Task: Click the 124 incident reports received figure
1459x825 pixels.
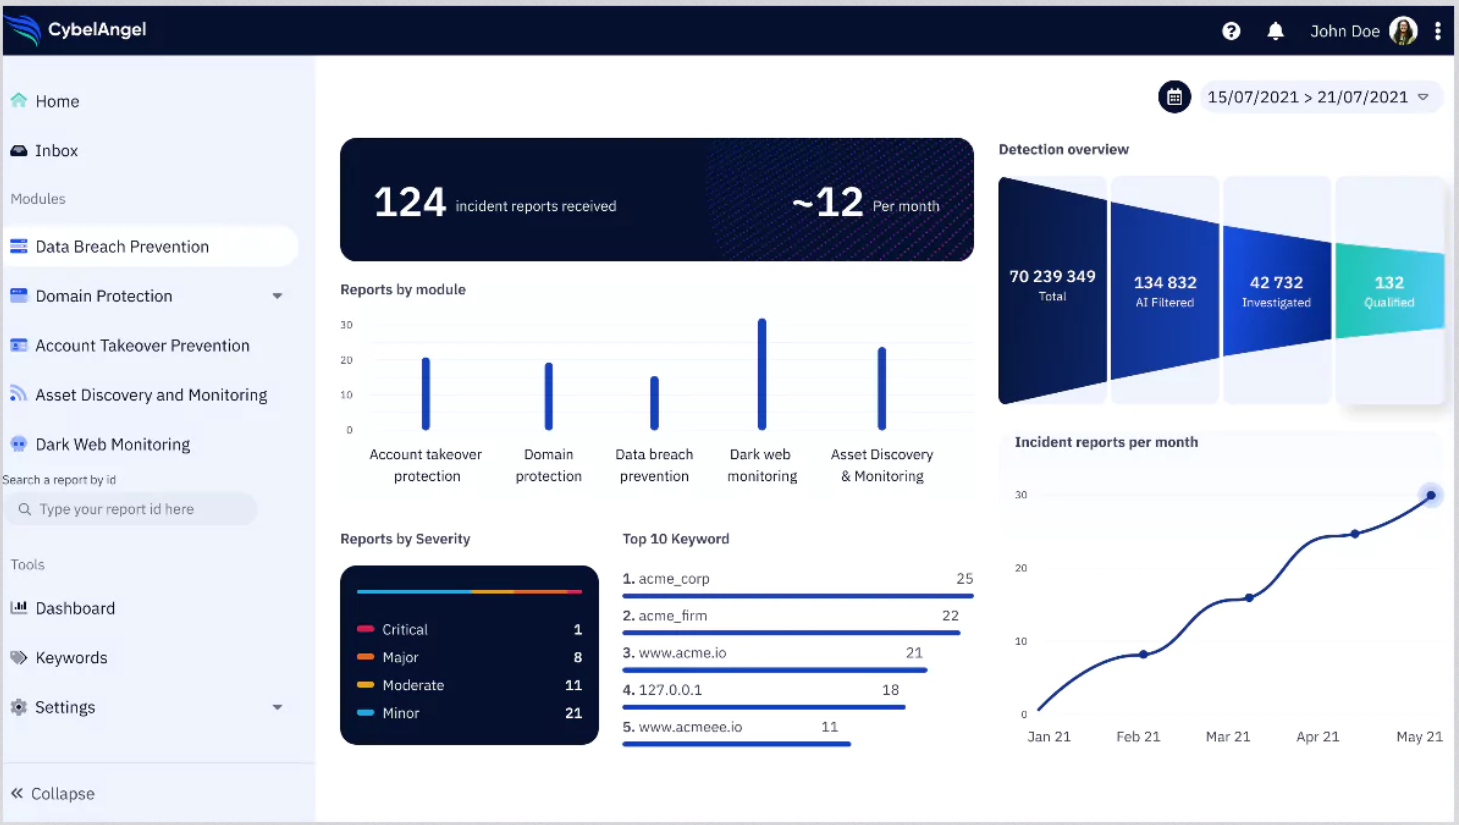Action: point(495,203)
